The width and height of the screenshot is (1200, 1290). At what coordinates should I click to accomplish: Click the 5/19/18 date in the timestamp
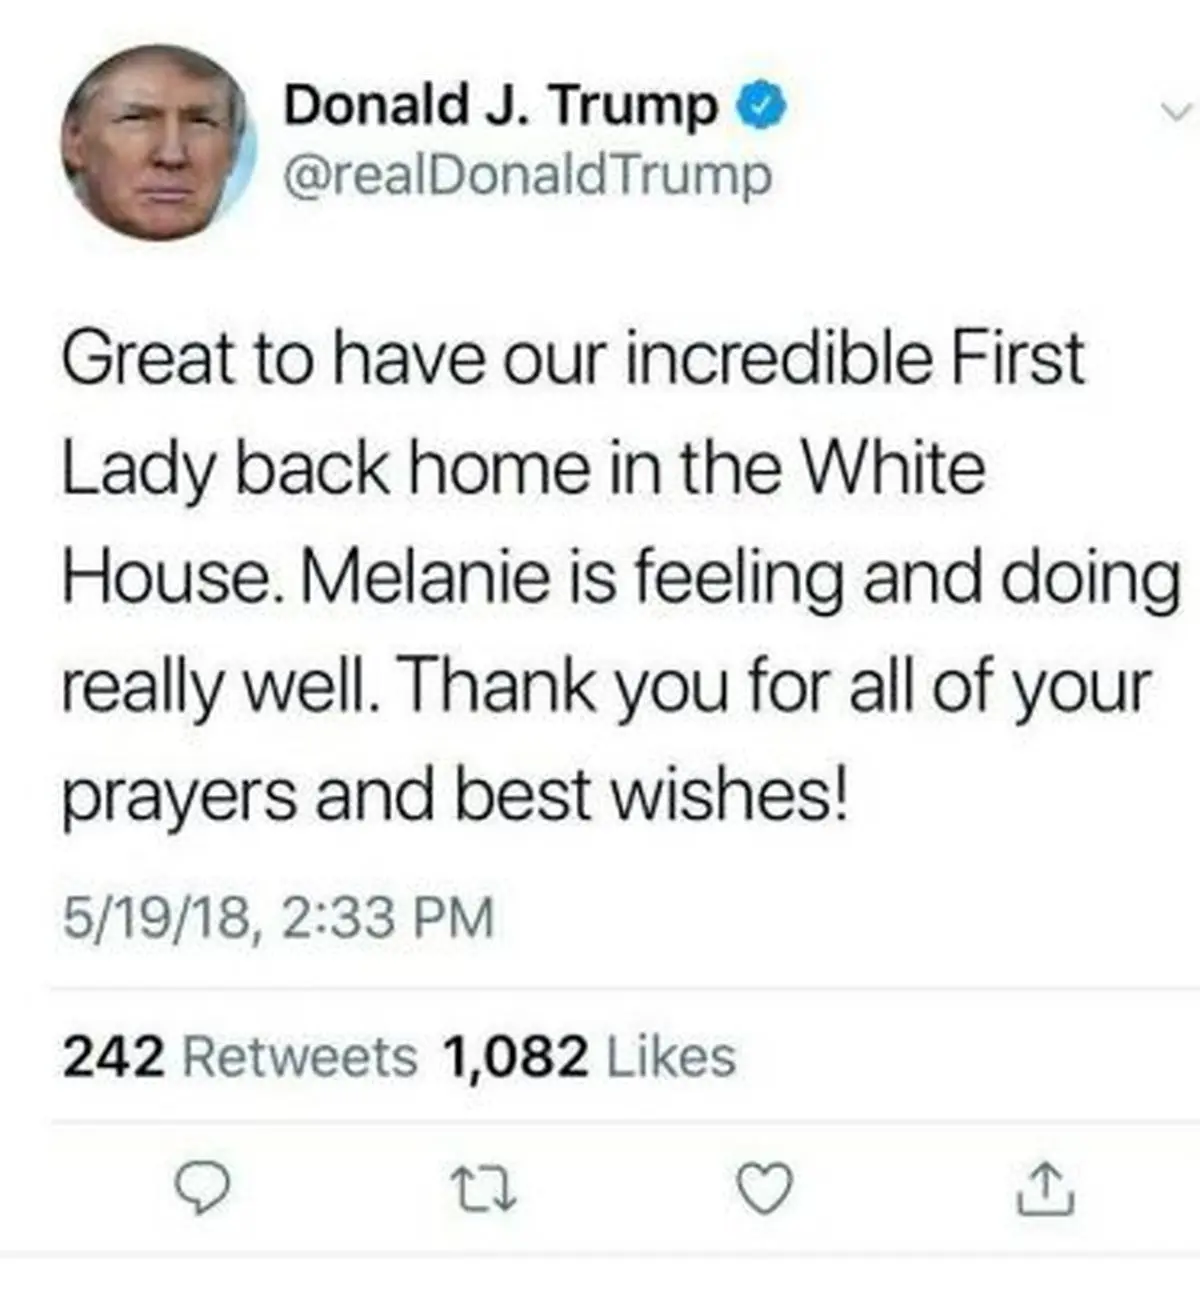pos(156,918)
